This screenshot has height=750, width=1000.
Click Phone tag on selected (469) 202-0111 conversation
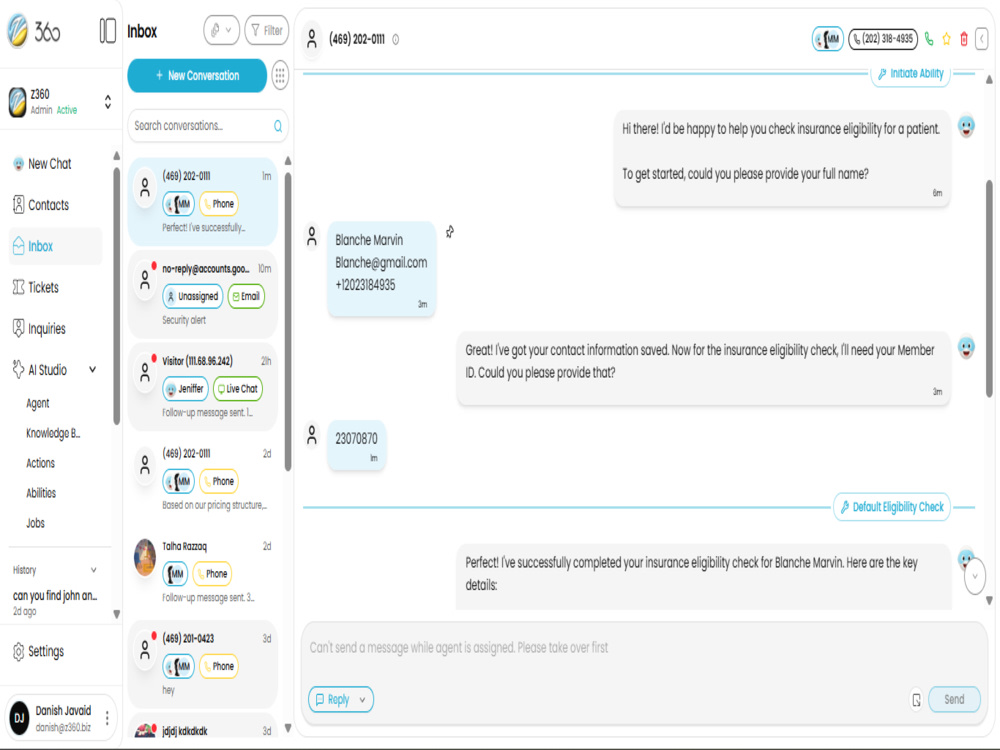tap(219, 203)
